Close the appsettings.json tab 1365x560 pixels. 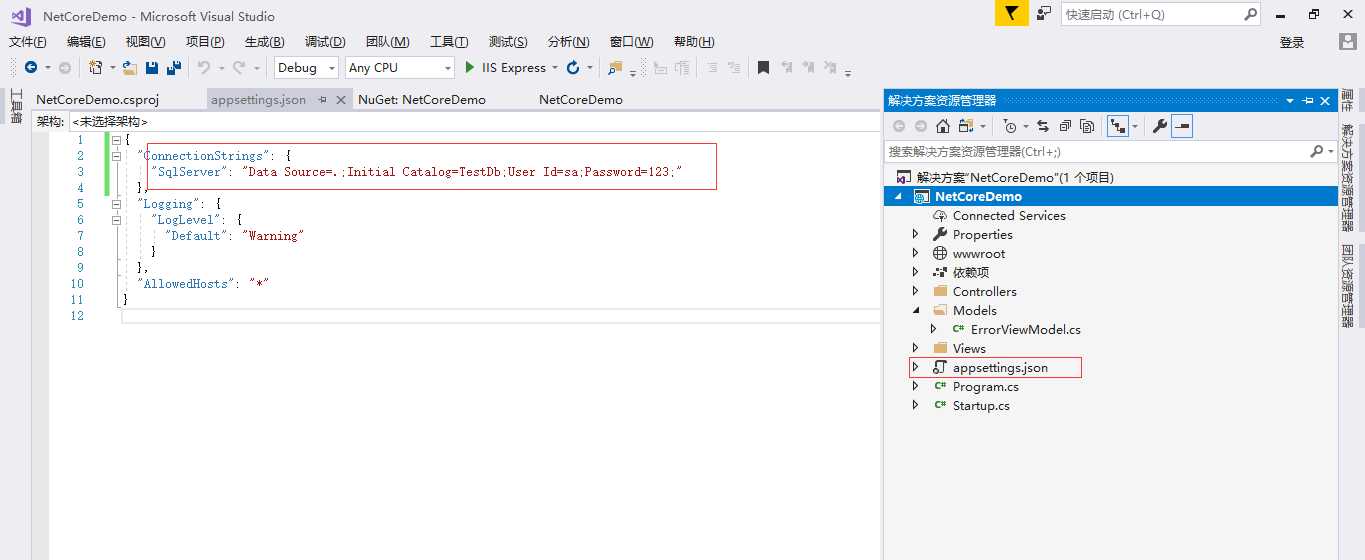click(340, 100)
